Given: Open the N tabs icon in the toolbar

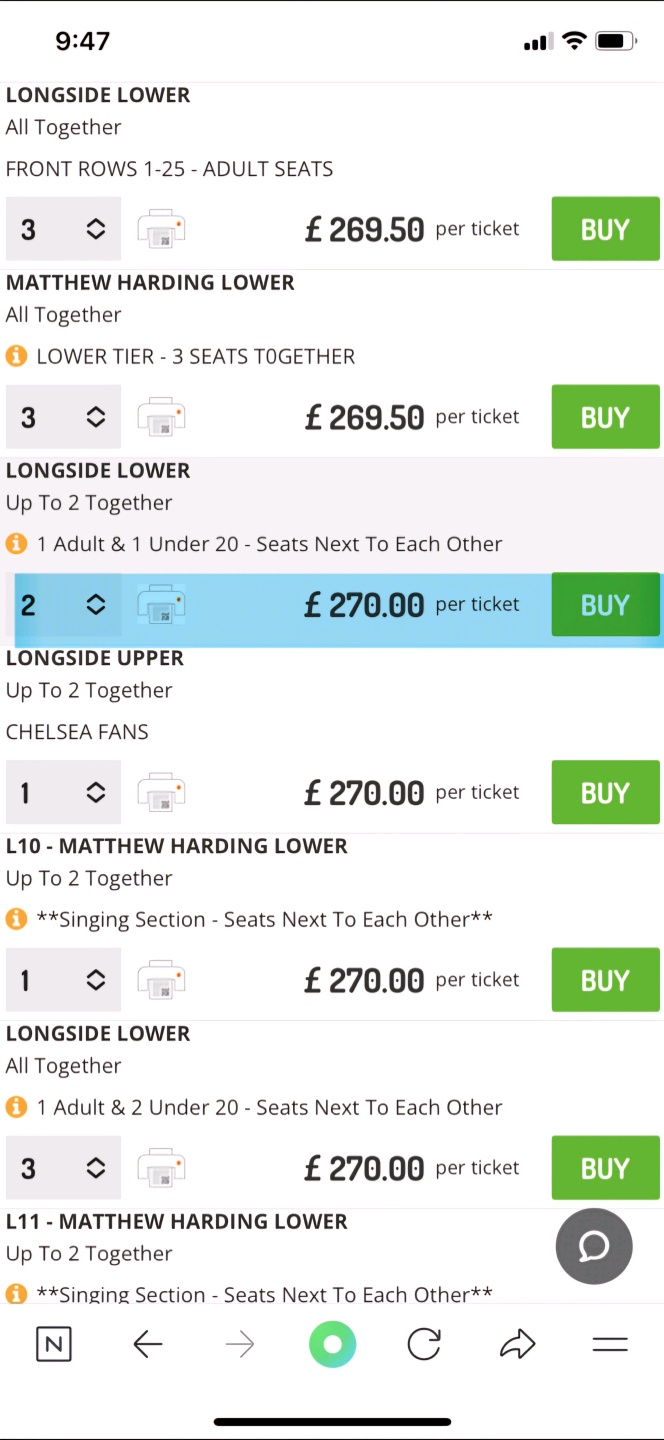Looking at the screenshot, I should pyautogui.click(x=54, y=1345).
